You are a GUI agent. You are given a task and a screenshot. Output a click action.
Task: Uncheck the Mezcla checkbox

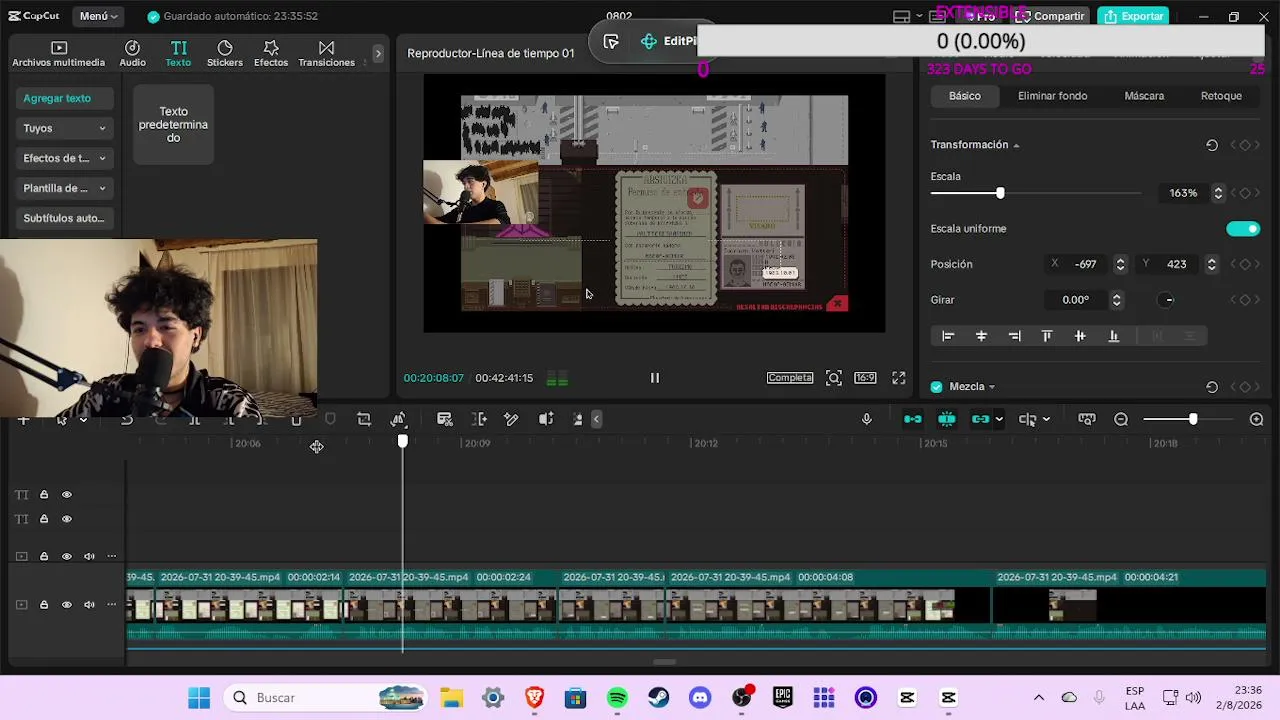coord(937,387)
